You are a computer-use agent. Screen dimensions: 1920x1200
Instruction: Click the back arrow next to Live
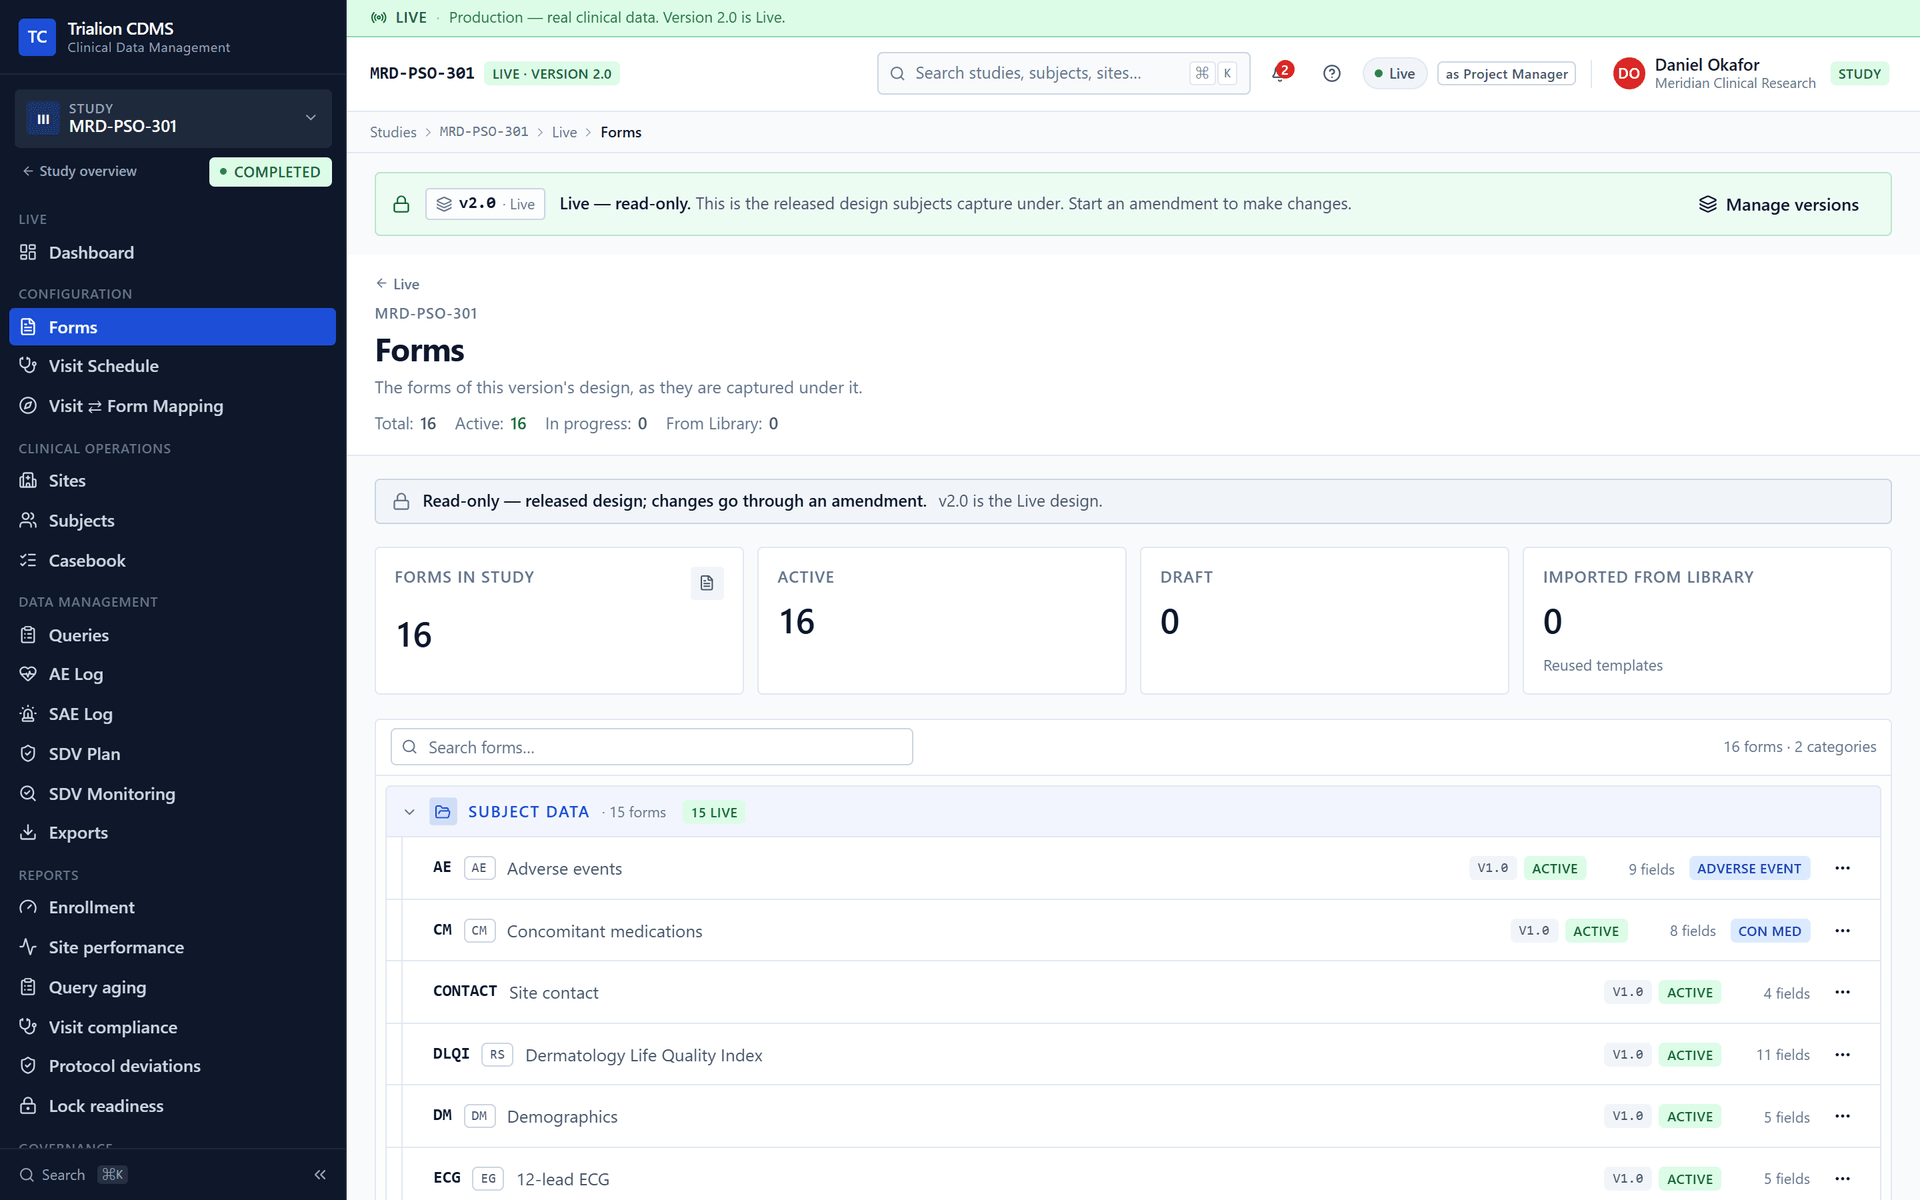(x=381, y=284)
